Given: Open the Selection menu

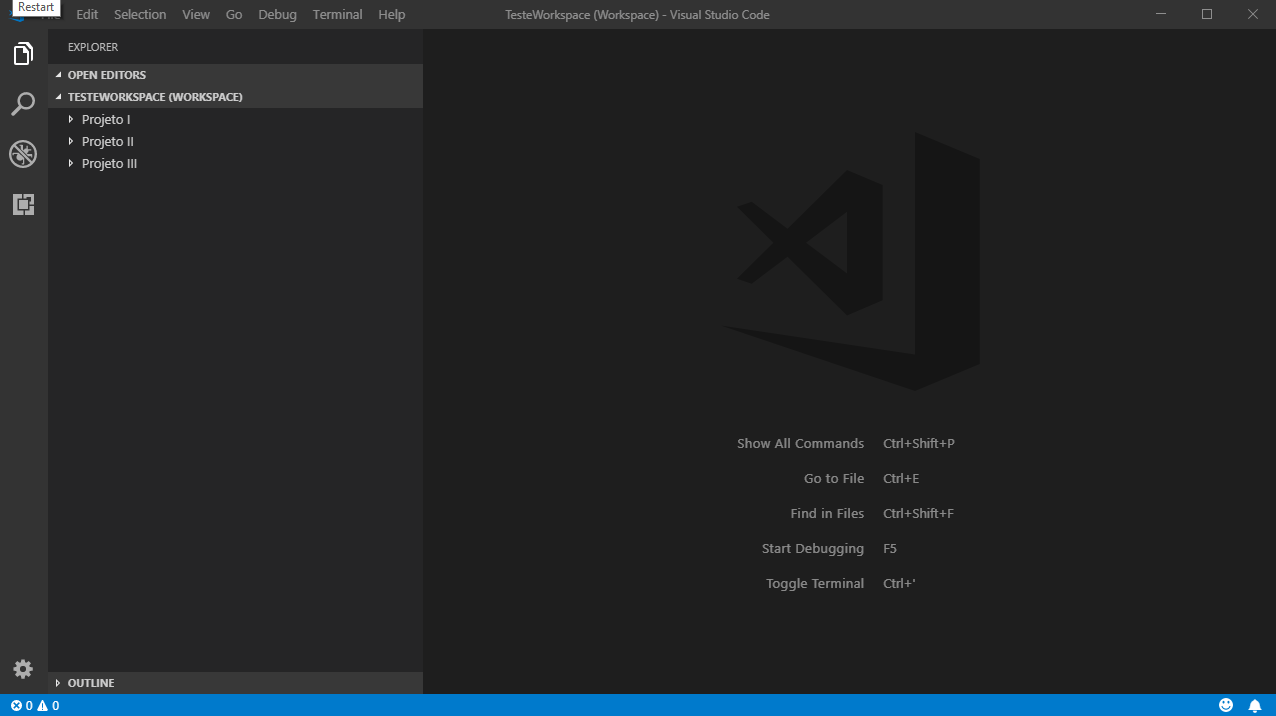Looking at the screenshot, I should (140, 15).
